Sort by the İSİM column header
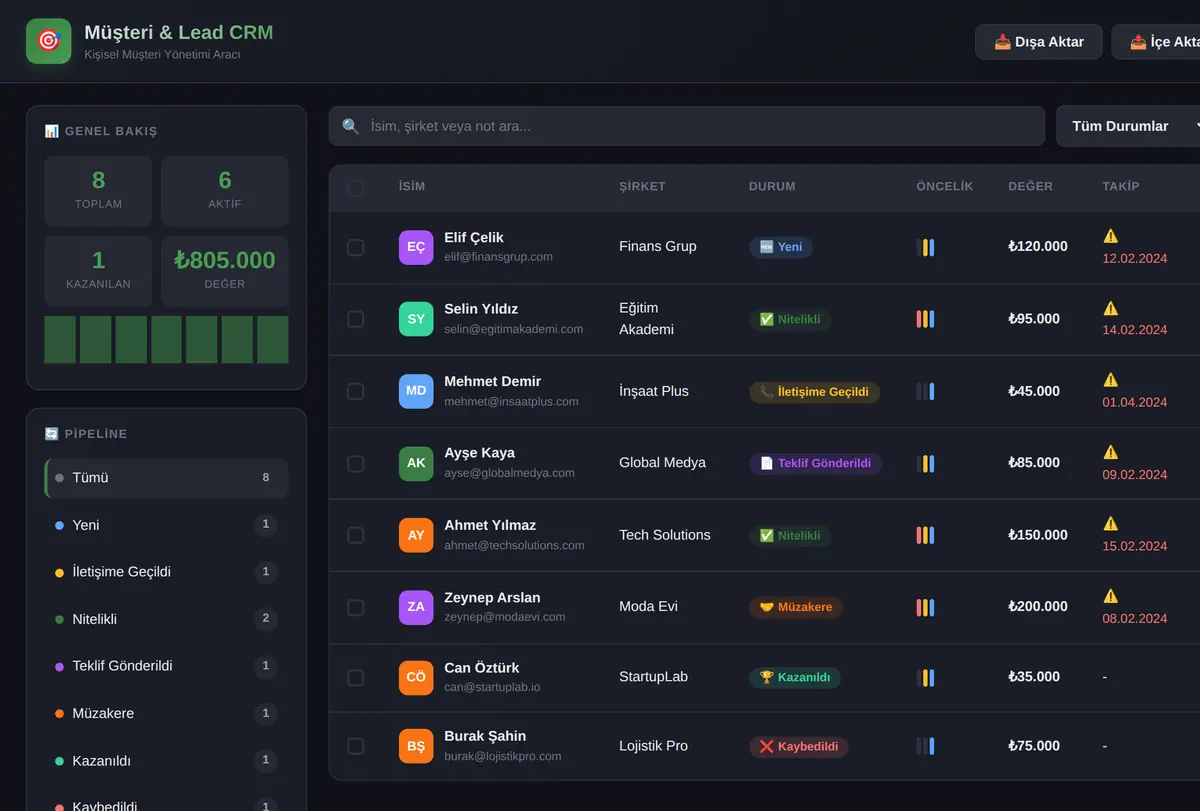Image resolution: width=1200 pixels, height=811 pixels. [x=411, y=187]
